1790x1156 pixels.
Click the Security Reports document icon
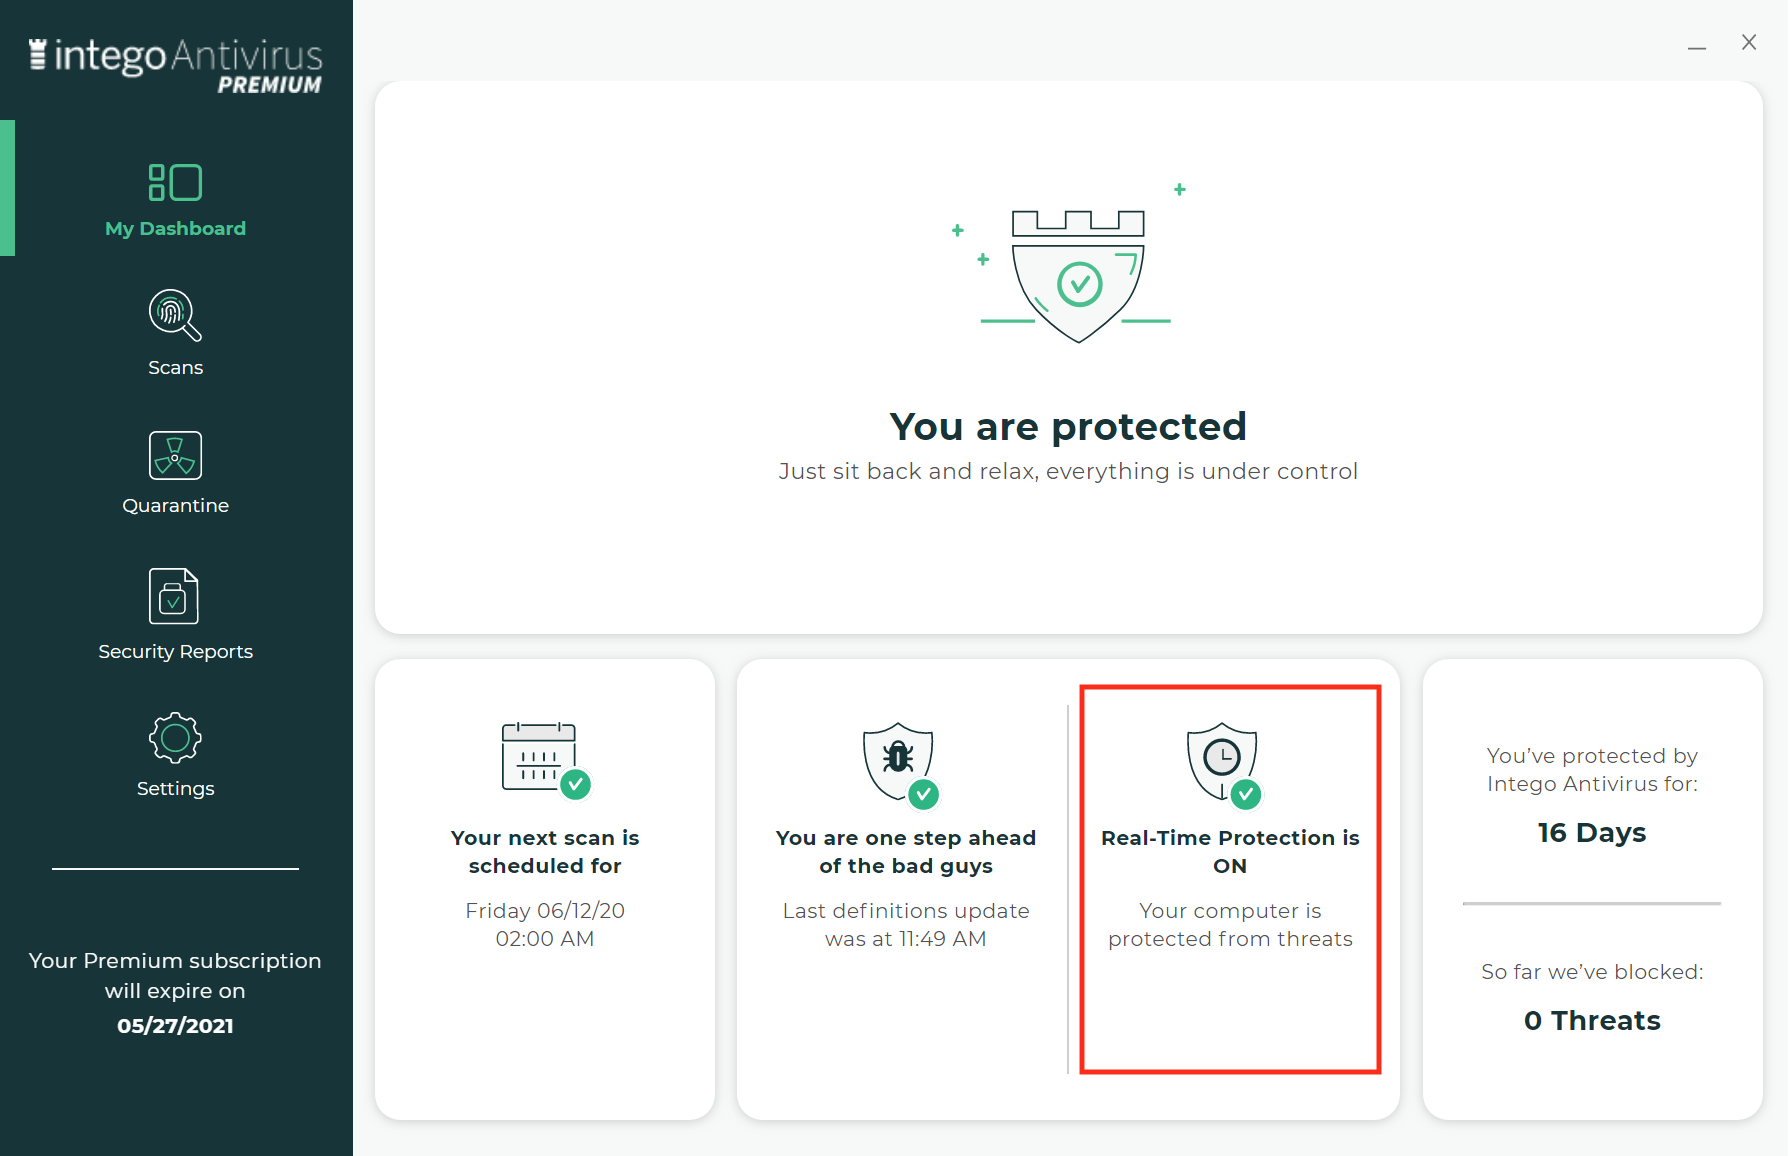[x=174, y=596]
